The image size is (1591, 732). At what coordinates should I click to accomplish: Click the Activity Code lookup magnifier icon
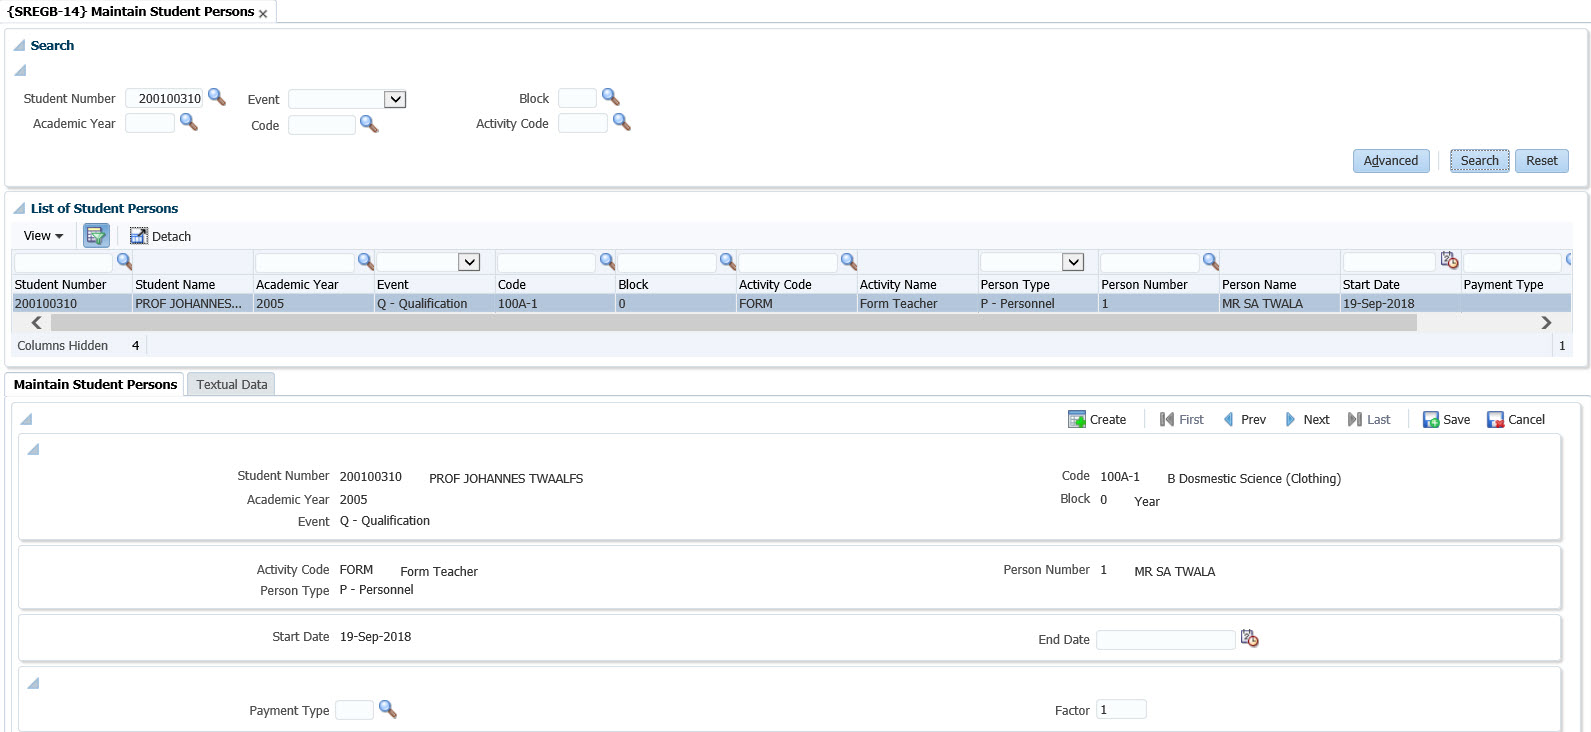pyautogui.click(x=621, y=122)
